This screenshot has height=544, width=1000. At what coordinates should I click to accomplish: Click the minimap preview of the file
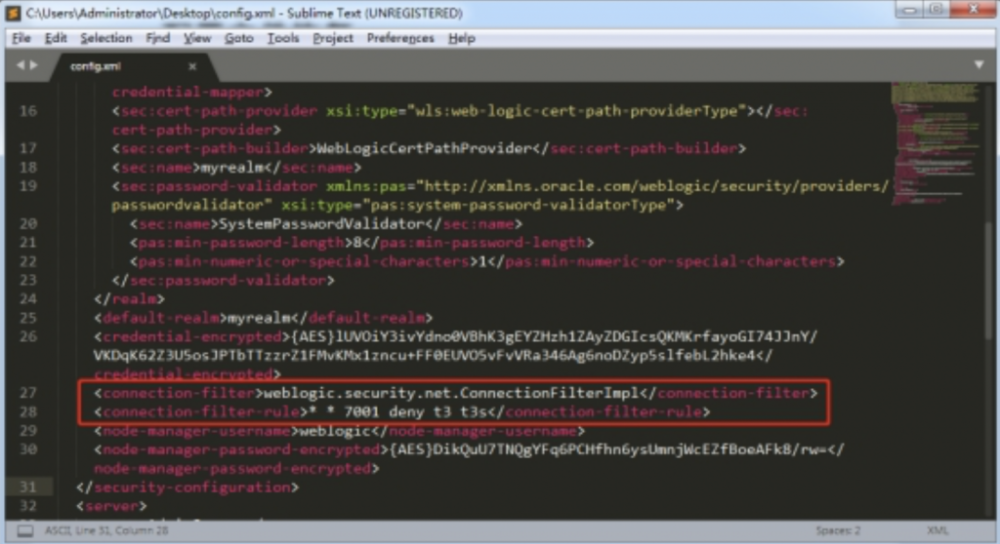[935, 144]
